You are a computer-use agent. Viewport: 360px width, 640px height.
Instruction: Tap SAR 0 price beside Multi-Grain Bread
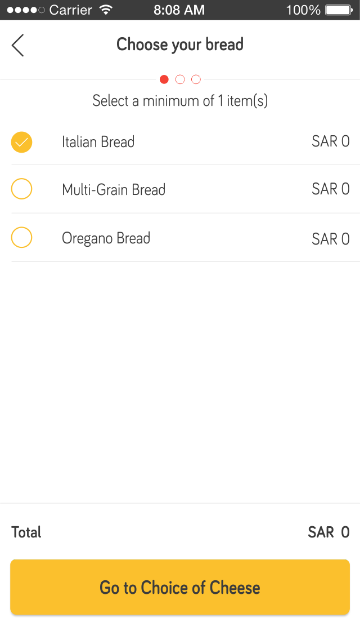(x=331, y=189)
